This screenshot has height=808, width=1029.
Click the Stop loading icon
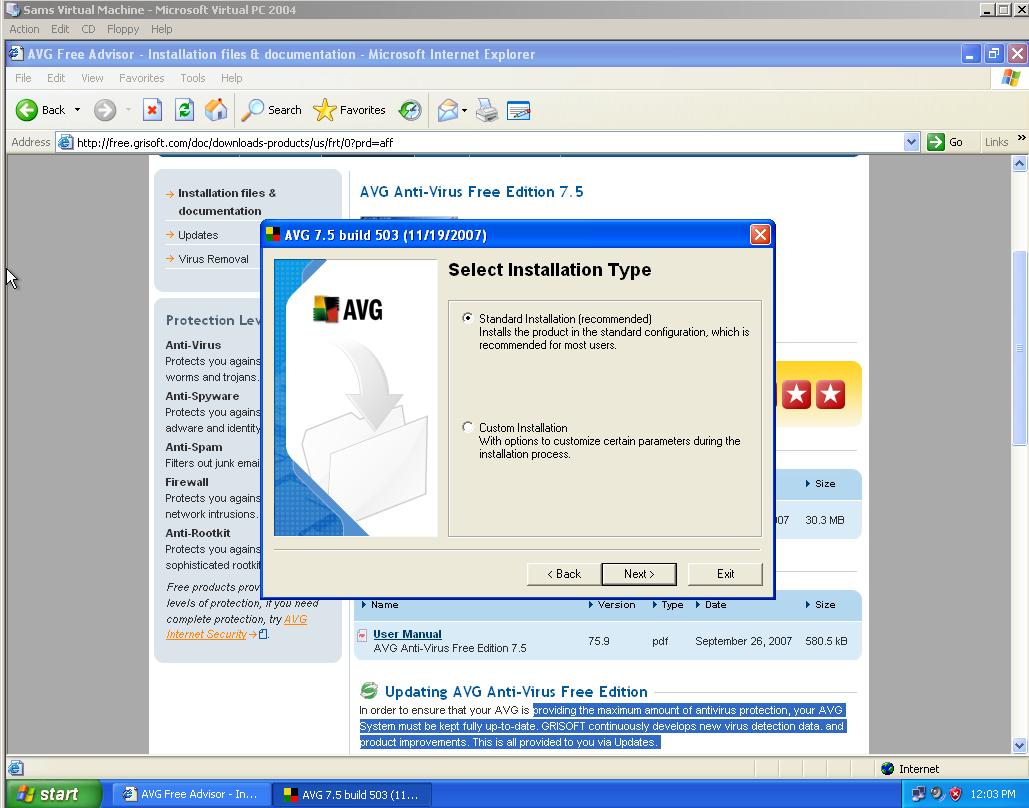(x=152, y=110)
